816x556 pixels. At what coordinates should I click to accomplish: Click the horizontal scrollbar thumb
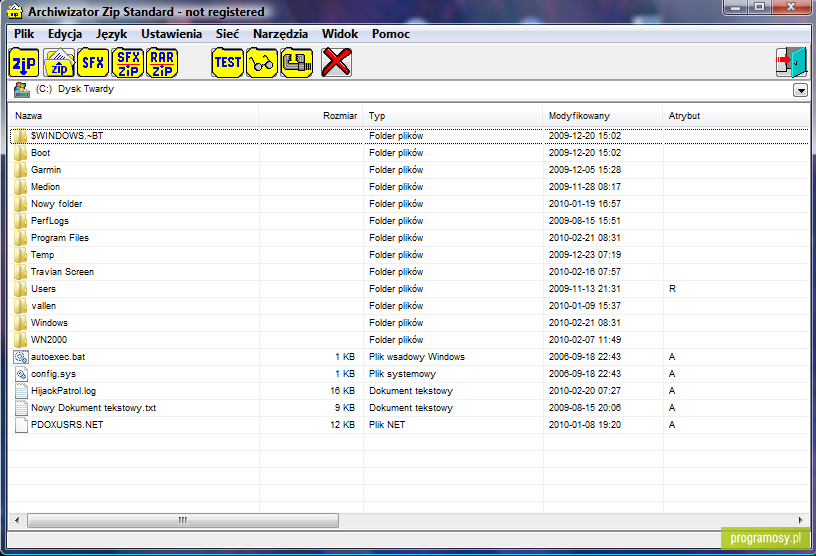(x=183, y=520)
